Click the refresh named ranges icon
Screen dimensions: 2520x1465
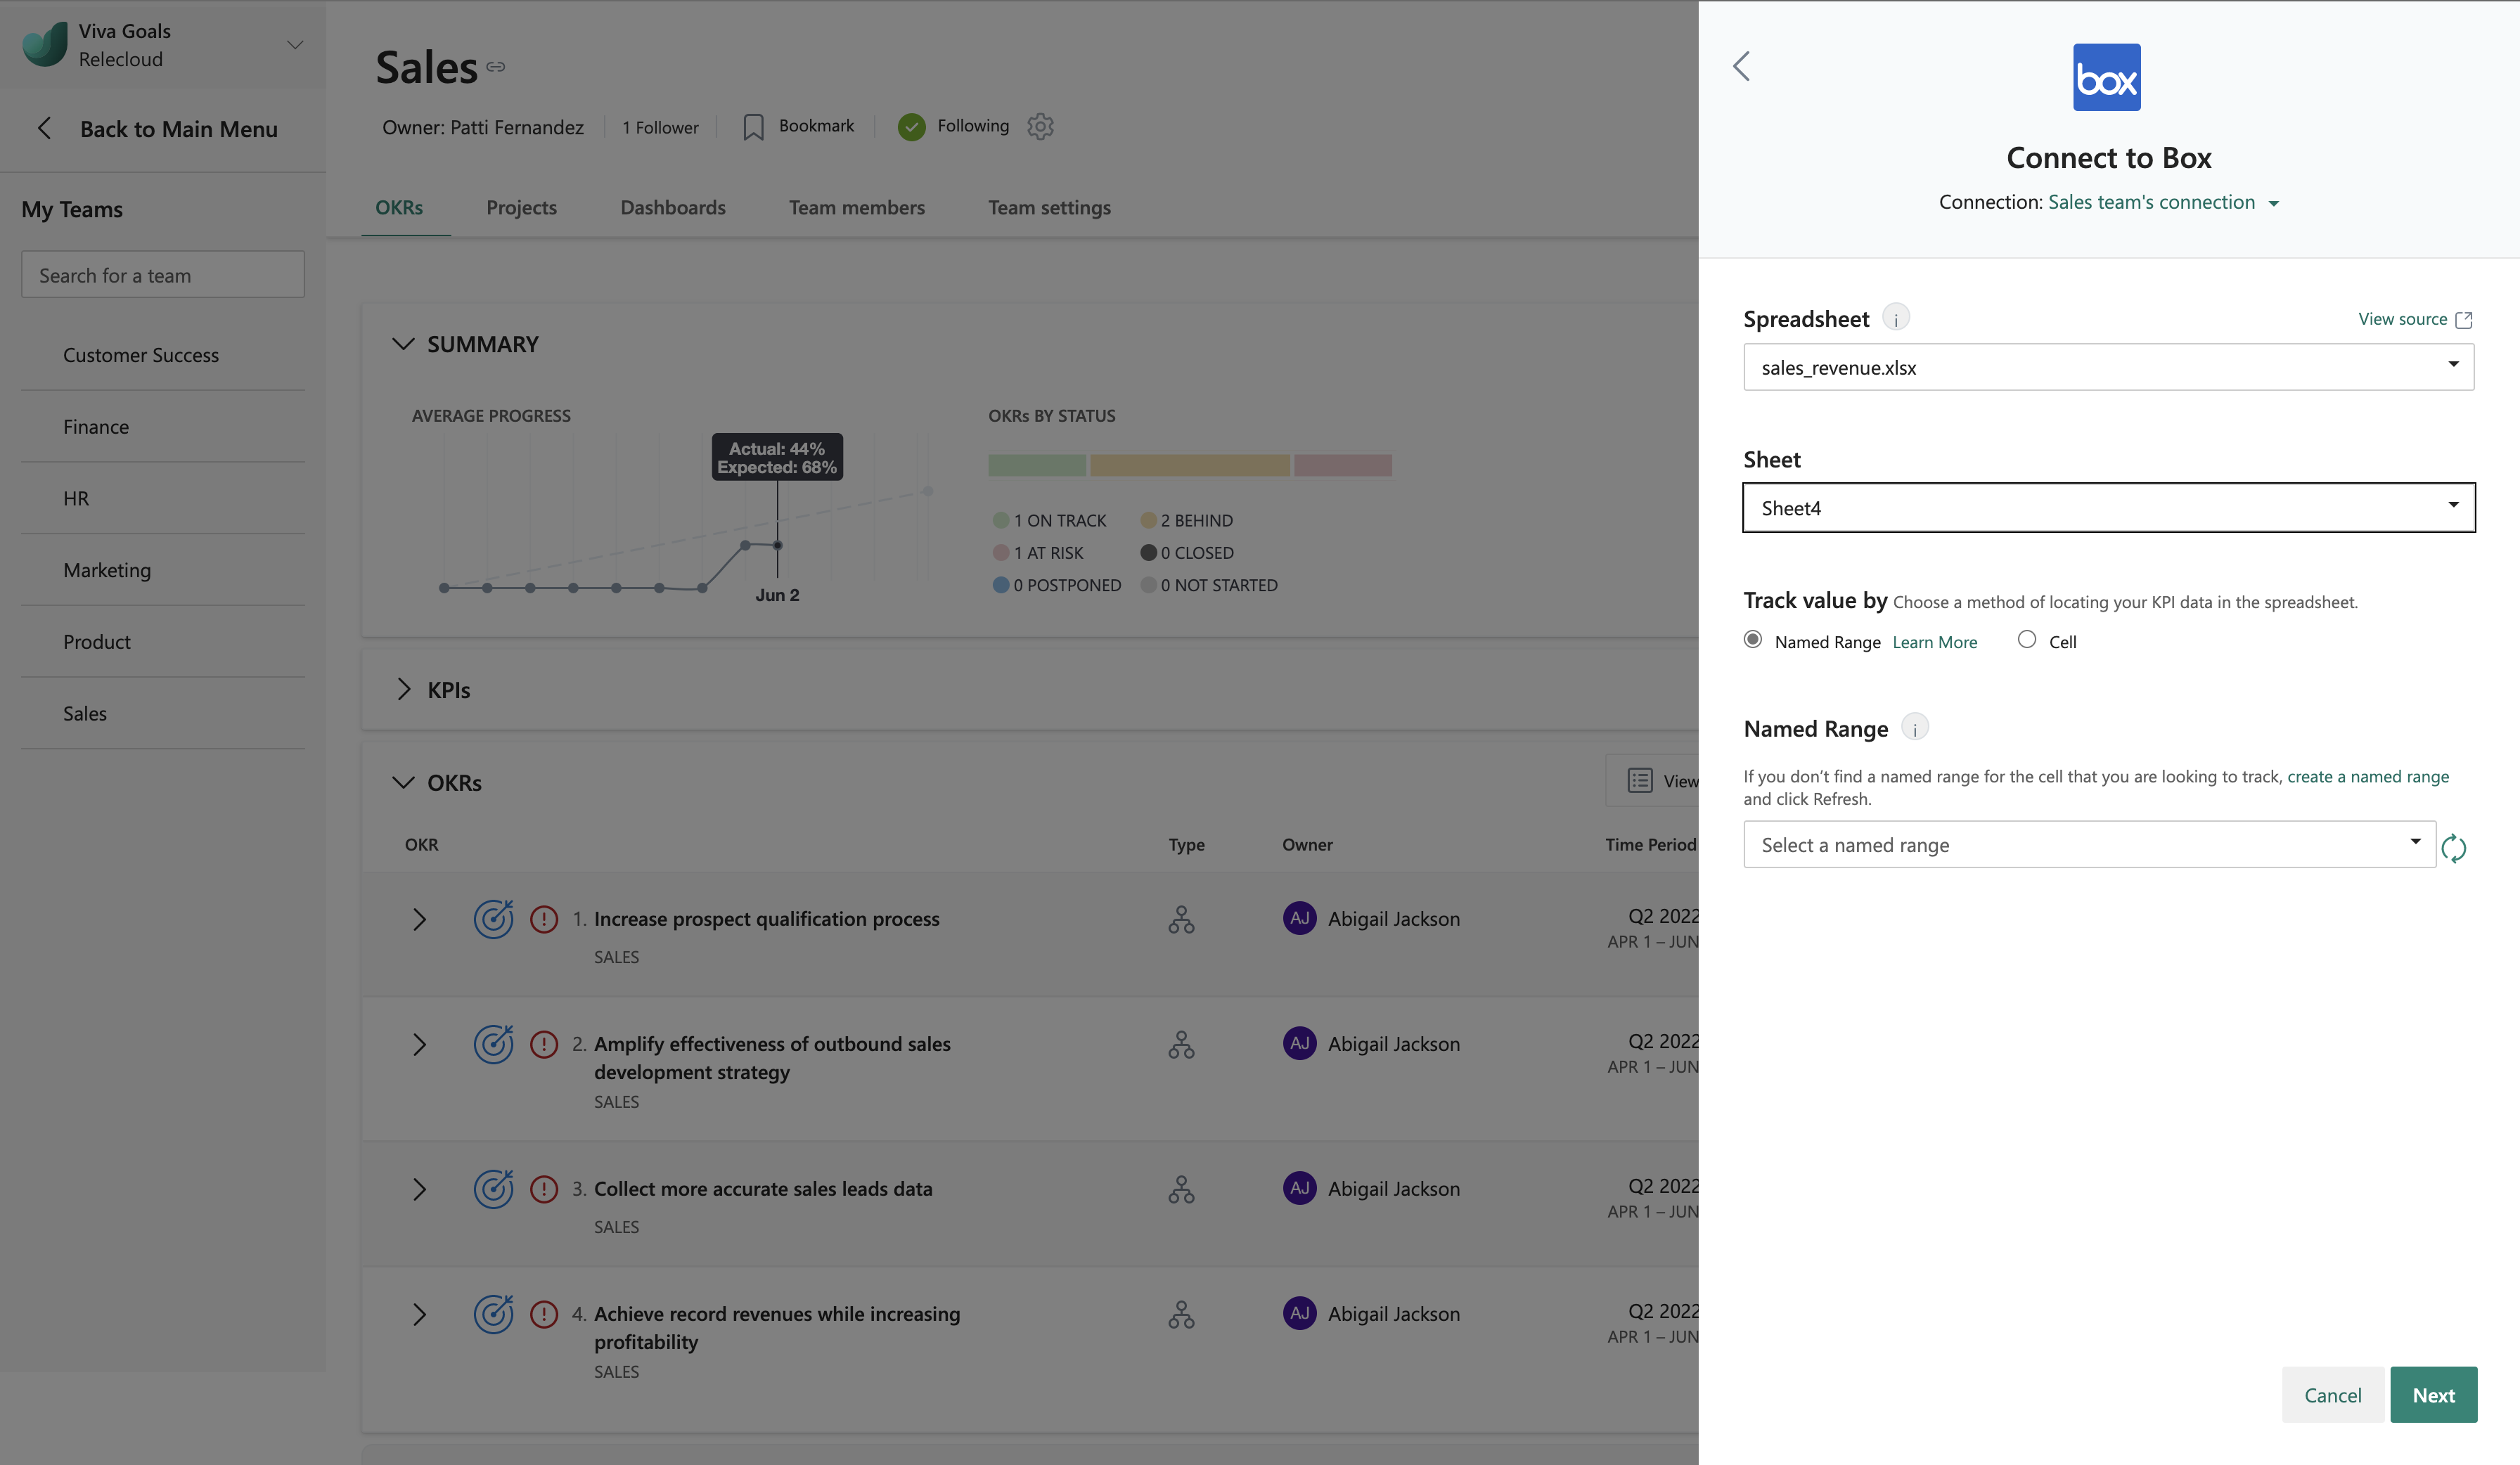tap(2453, 848)
